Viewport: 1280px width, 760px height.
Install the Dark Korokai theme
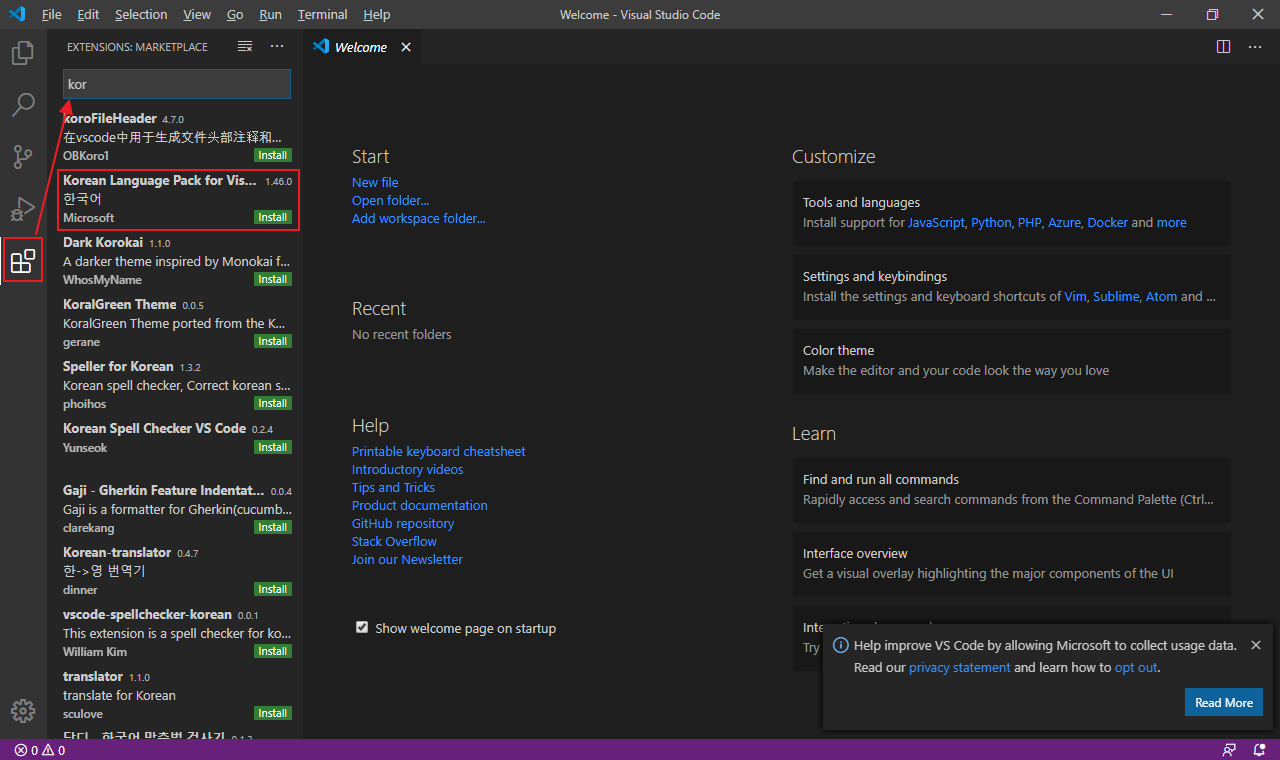pyautogui.click(x=273, y=279)
